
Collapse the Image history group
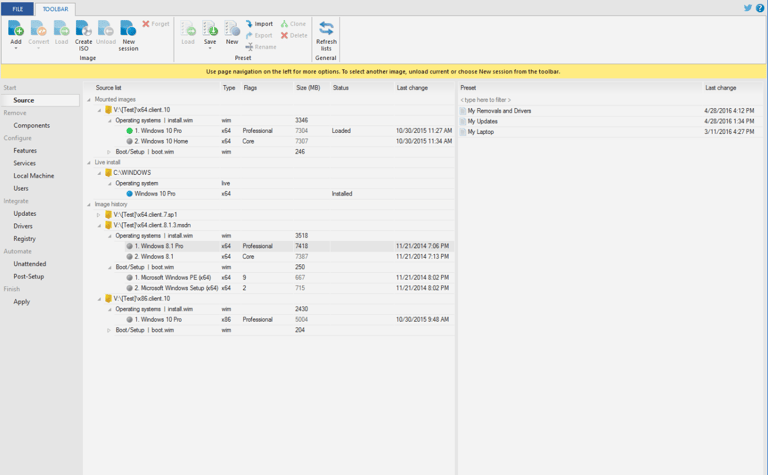pyautogui.click(x=89, y=204)
